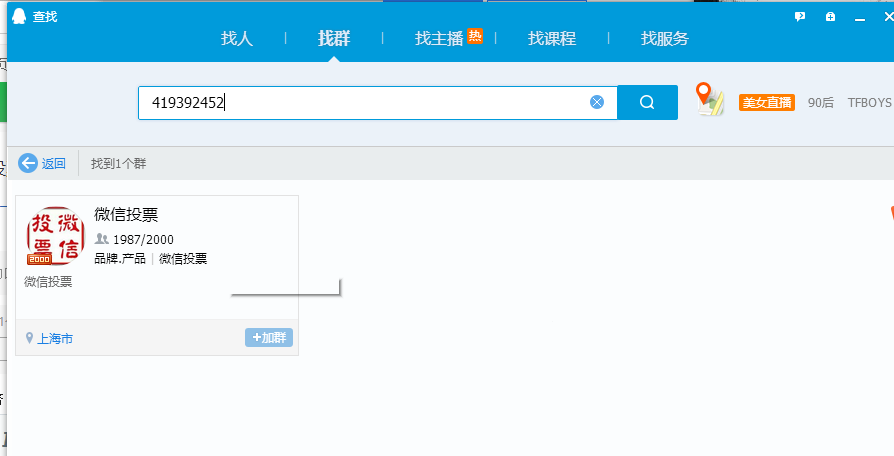Open the 美女直播 orange tag
Viewport: 894px width, 456px height.
(766, 102)
